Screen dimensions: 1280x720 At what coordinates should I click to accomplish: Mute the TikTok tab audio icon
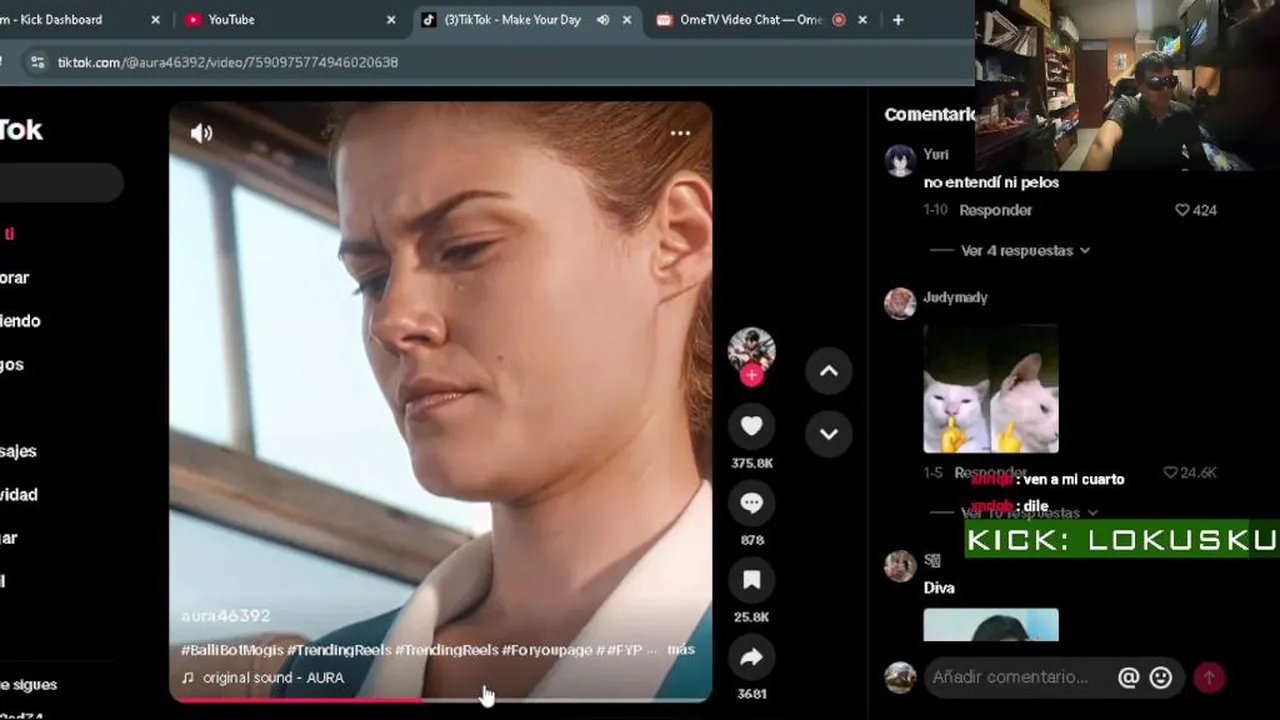pyautogui.click(x=603, y=19)
